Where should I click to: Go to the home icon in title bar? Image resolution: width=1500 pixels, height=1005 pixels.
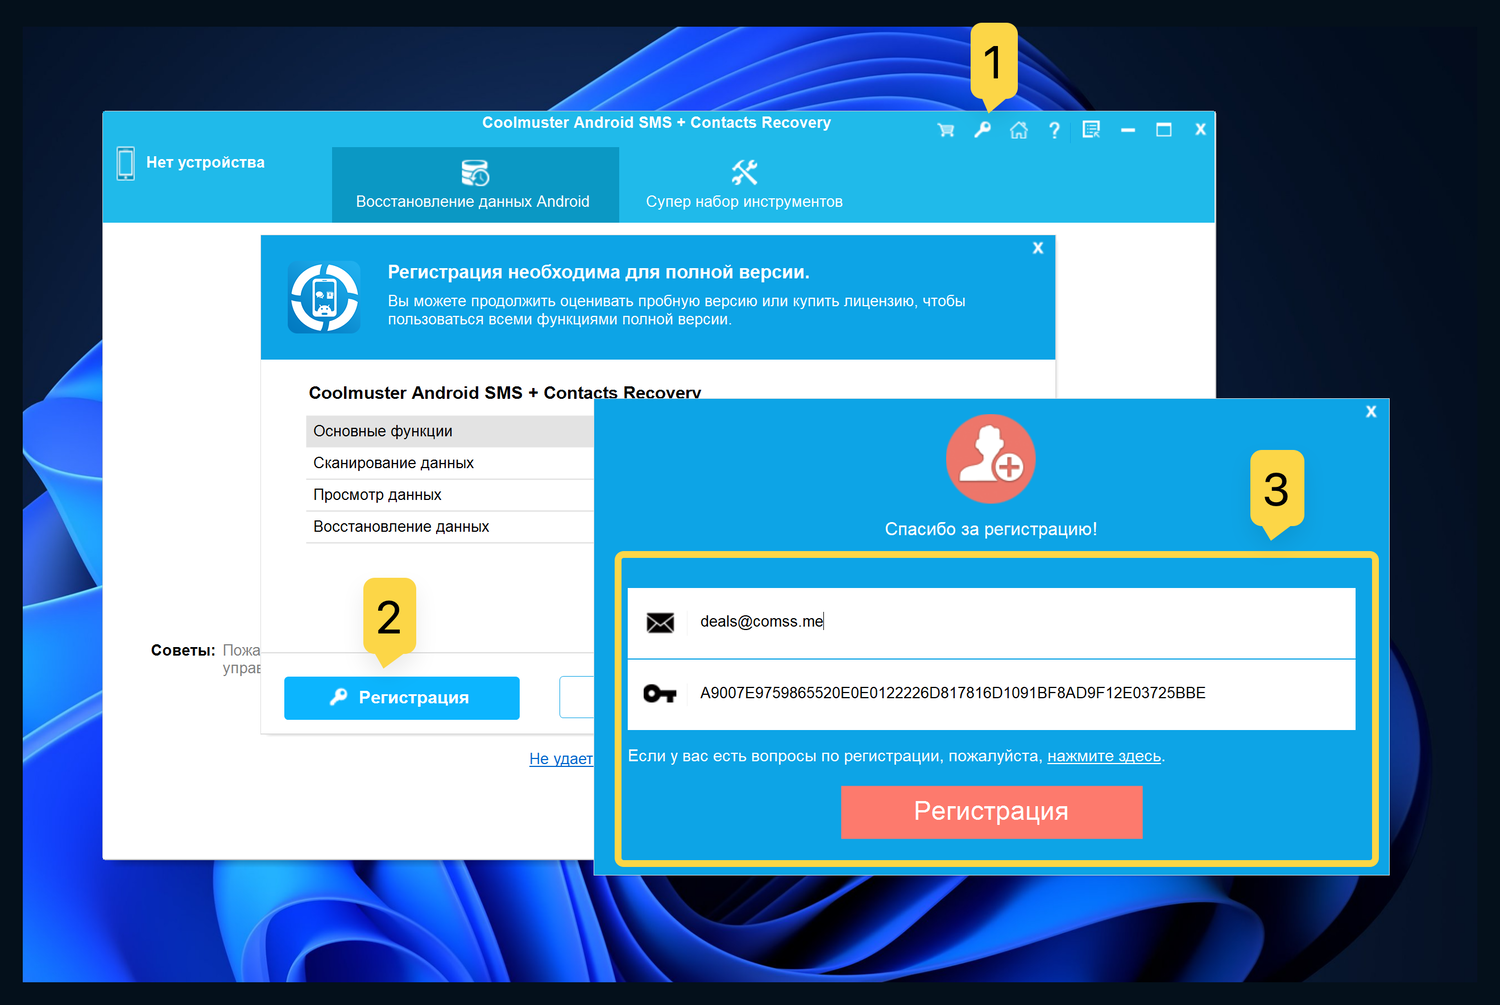(1018, 130)
